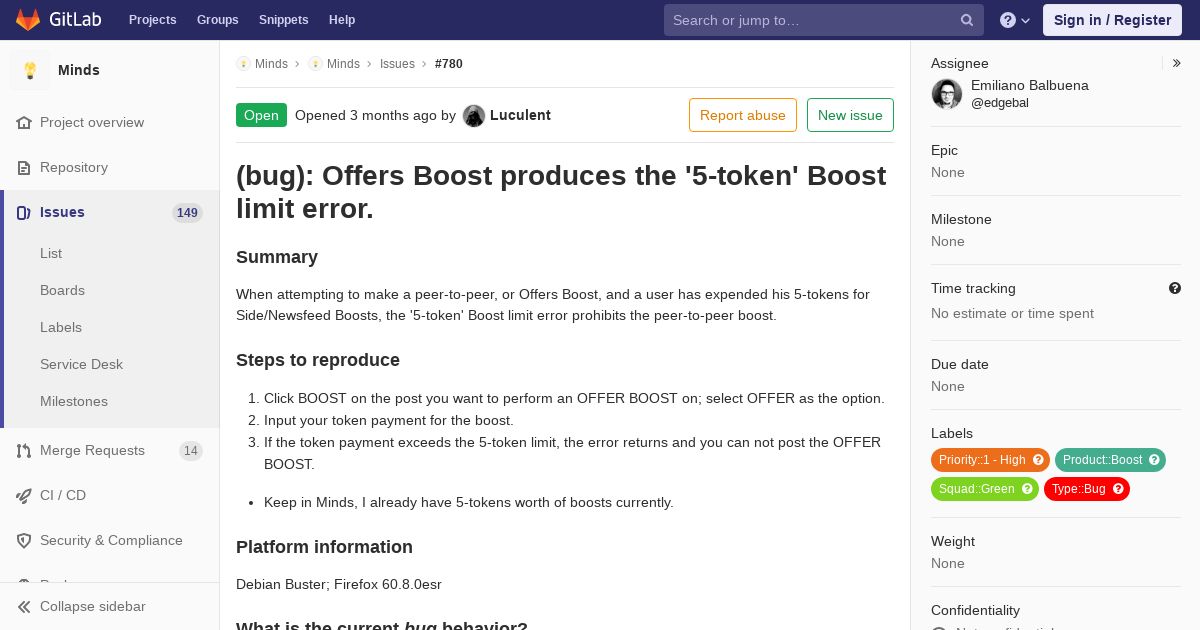Image resolution: width=1200 pixels, height=630 pixels.
Task: Click help icon on Squad::Green label
Action: [x=1027, y=489]
